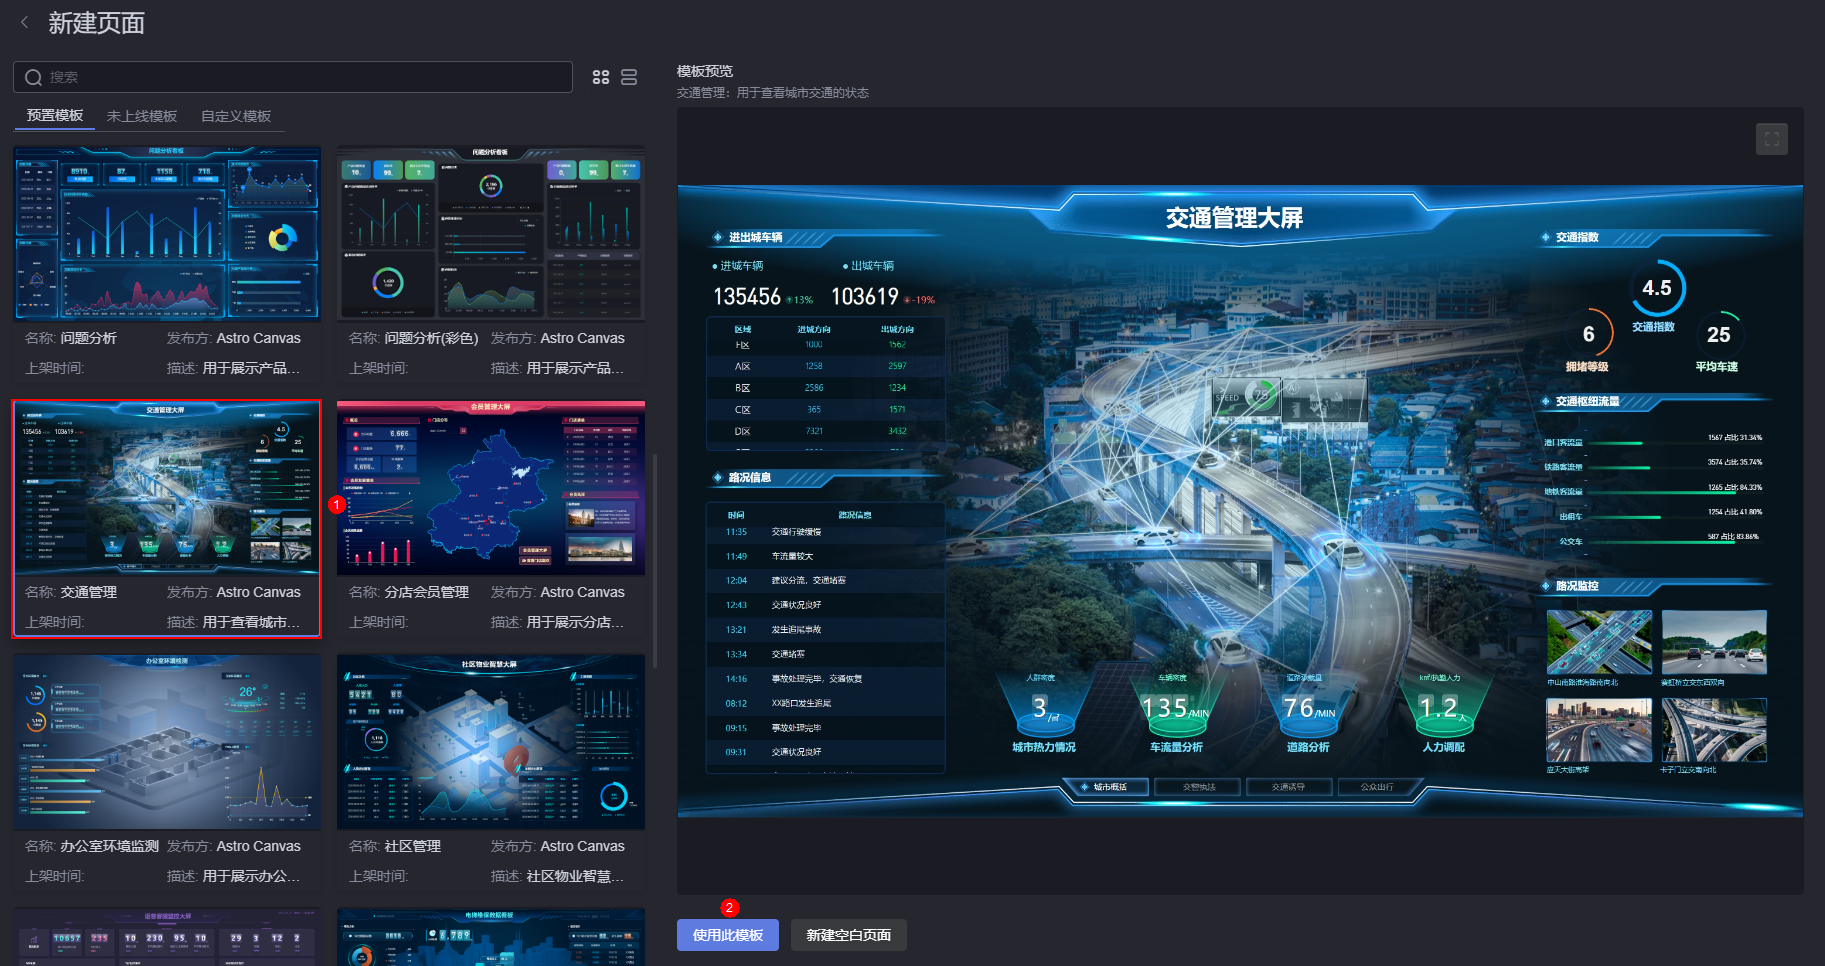Click 新建空白页面 button

coord(849,935)
